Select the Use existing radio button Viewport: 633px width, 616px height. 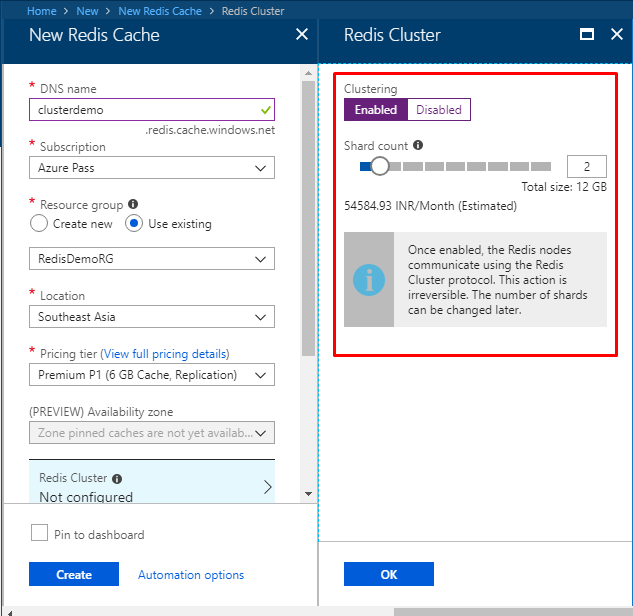(134, 223)
